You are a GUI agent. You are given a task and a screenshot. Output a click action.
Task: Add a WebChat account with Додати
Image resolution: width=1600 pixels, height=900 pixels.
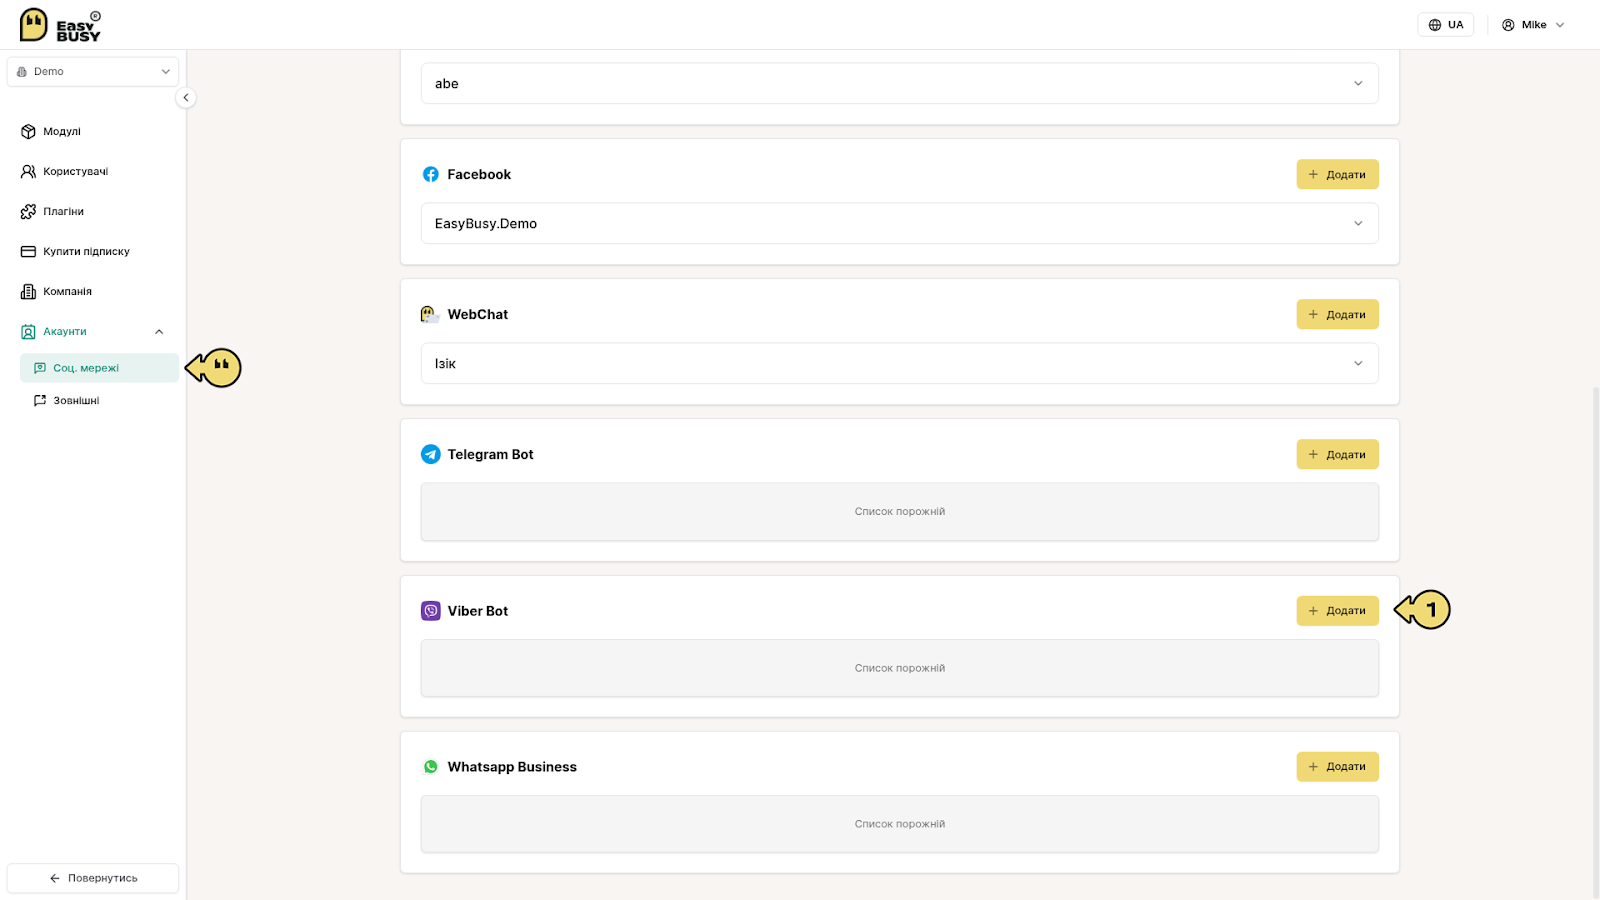(x=1338, y=314)
